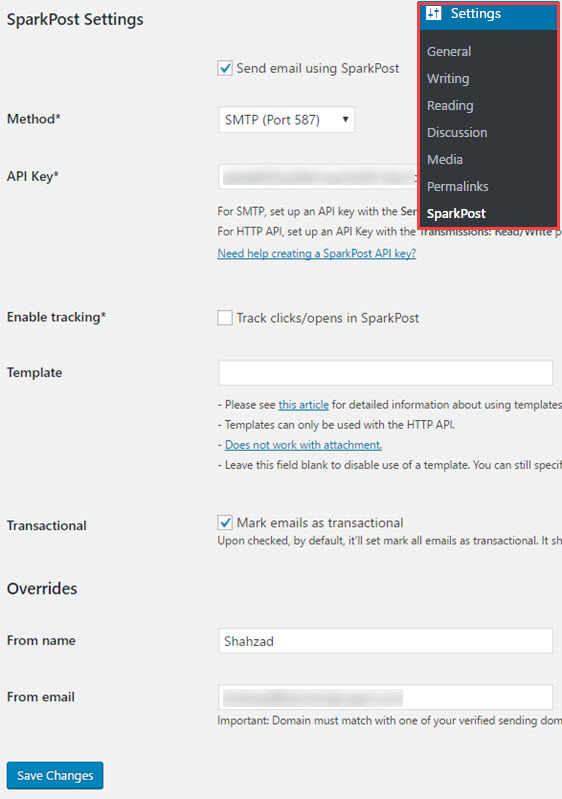
Task: Click the From name field
Action: click(386, 641)
